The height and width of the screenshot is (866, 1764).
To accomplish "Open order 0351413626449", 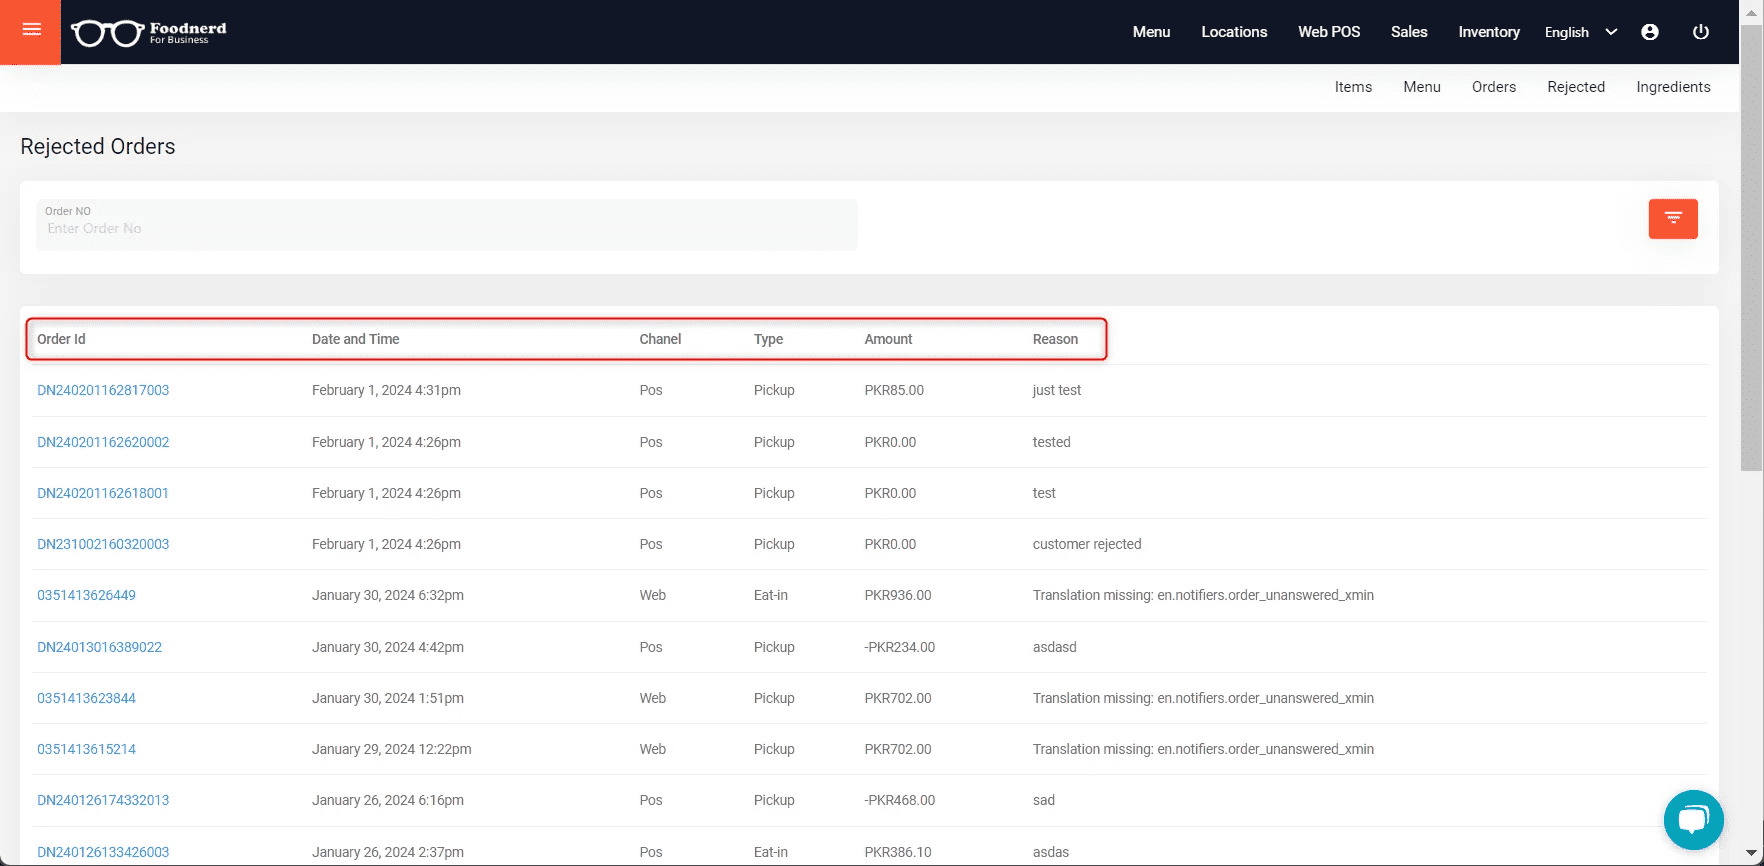I will [x=86, y=595].
